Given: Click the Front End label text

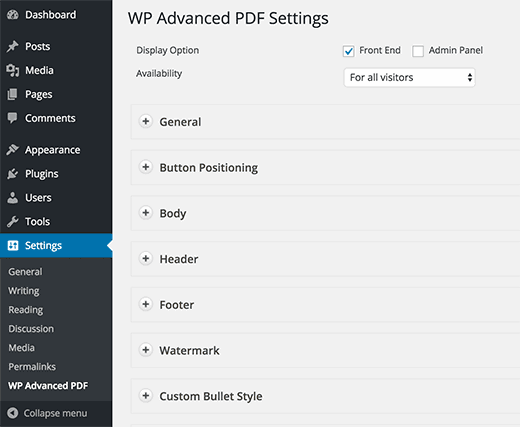Looking at the screenshot, I should click(x=380, y=50).
